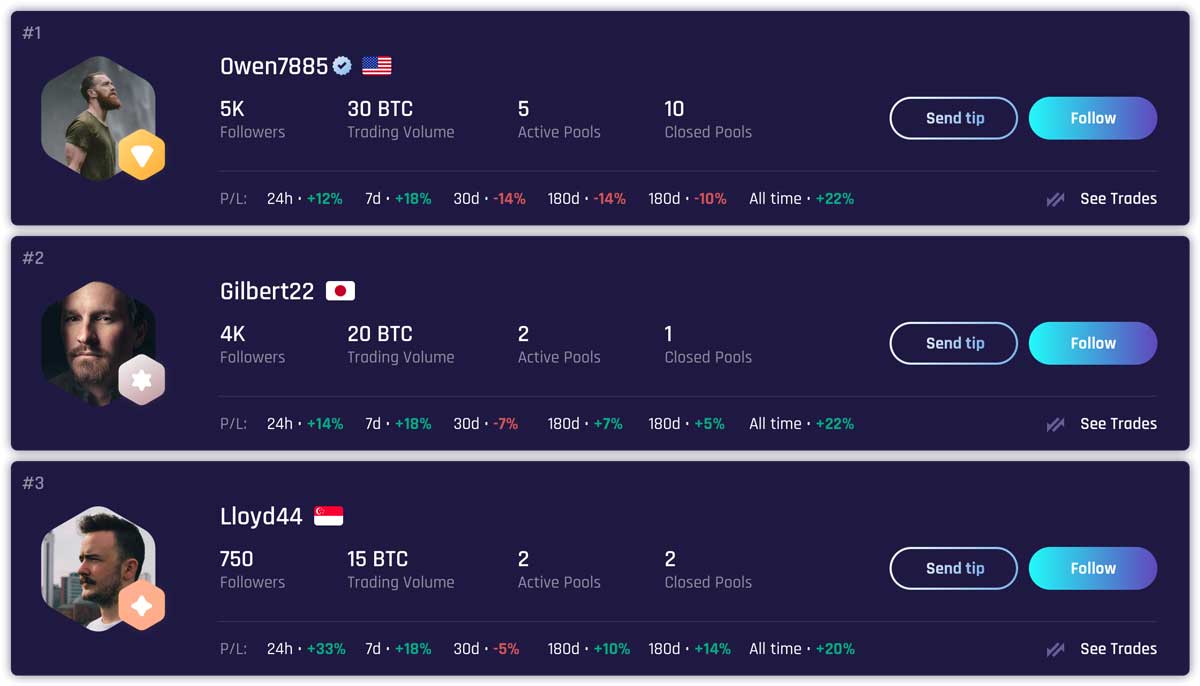Screen dimensions: 1200x686
Task: Send tip to Owen7885
Action: tap(954, 118)
